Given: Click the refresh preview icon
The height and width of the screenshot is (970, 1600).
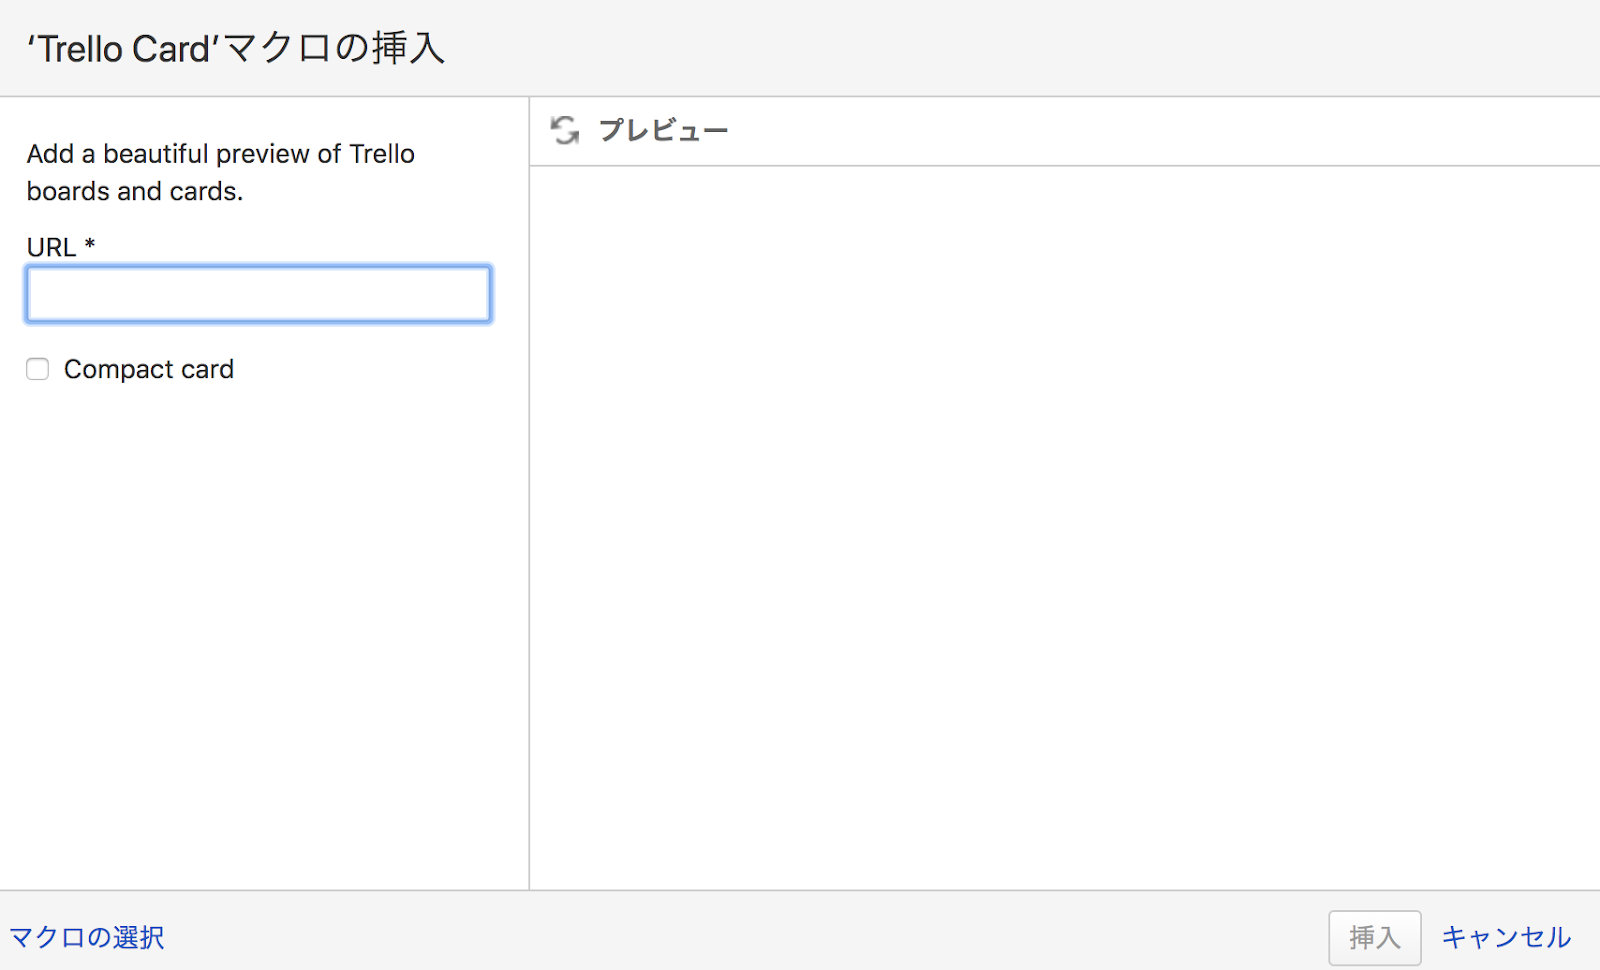Looking at the screenshot, I should (565, 130).
